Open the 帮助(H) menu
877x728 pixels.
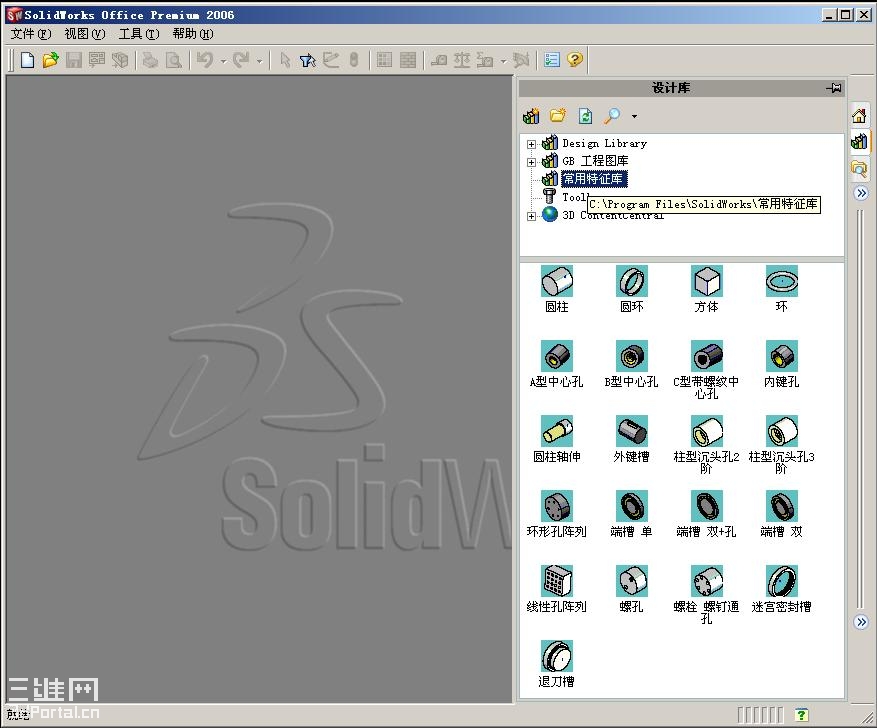(193, 34)
